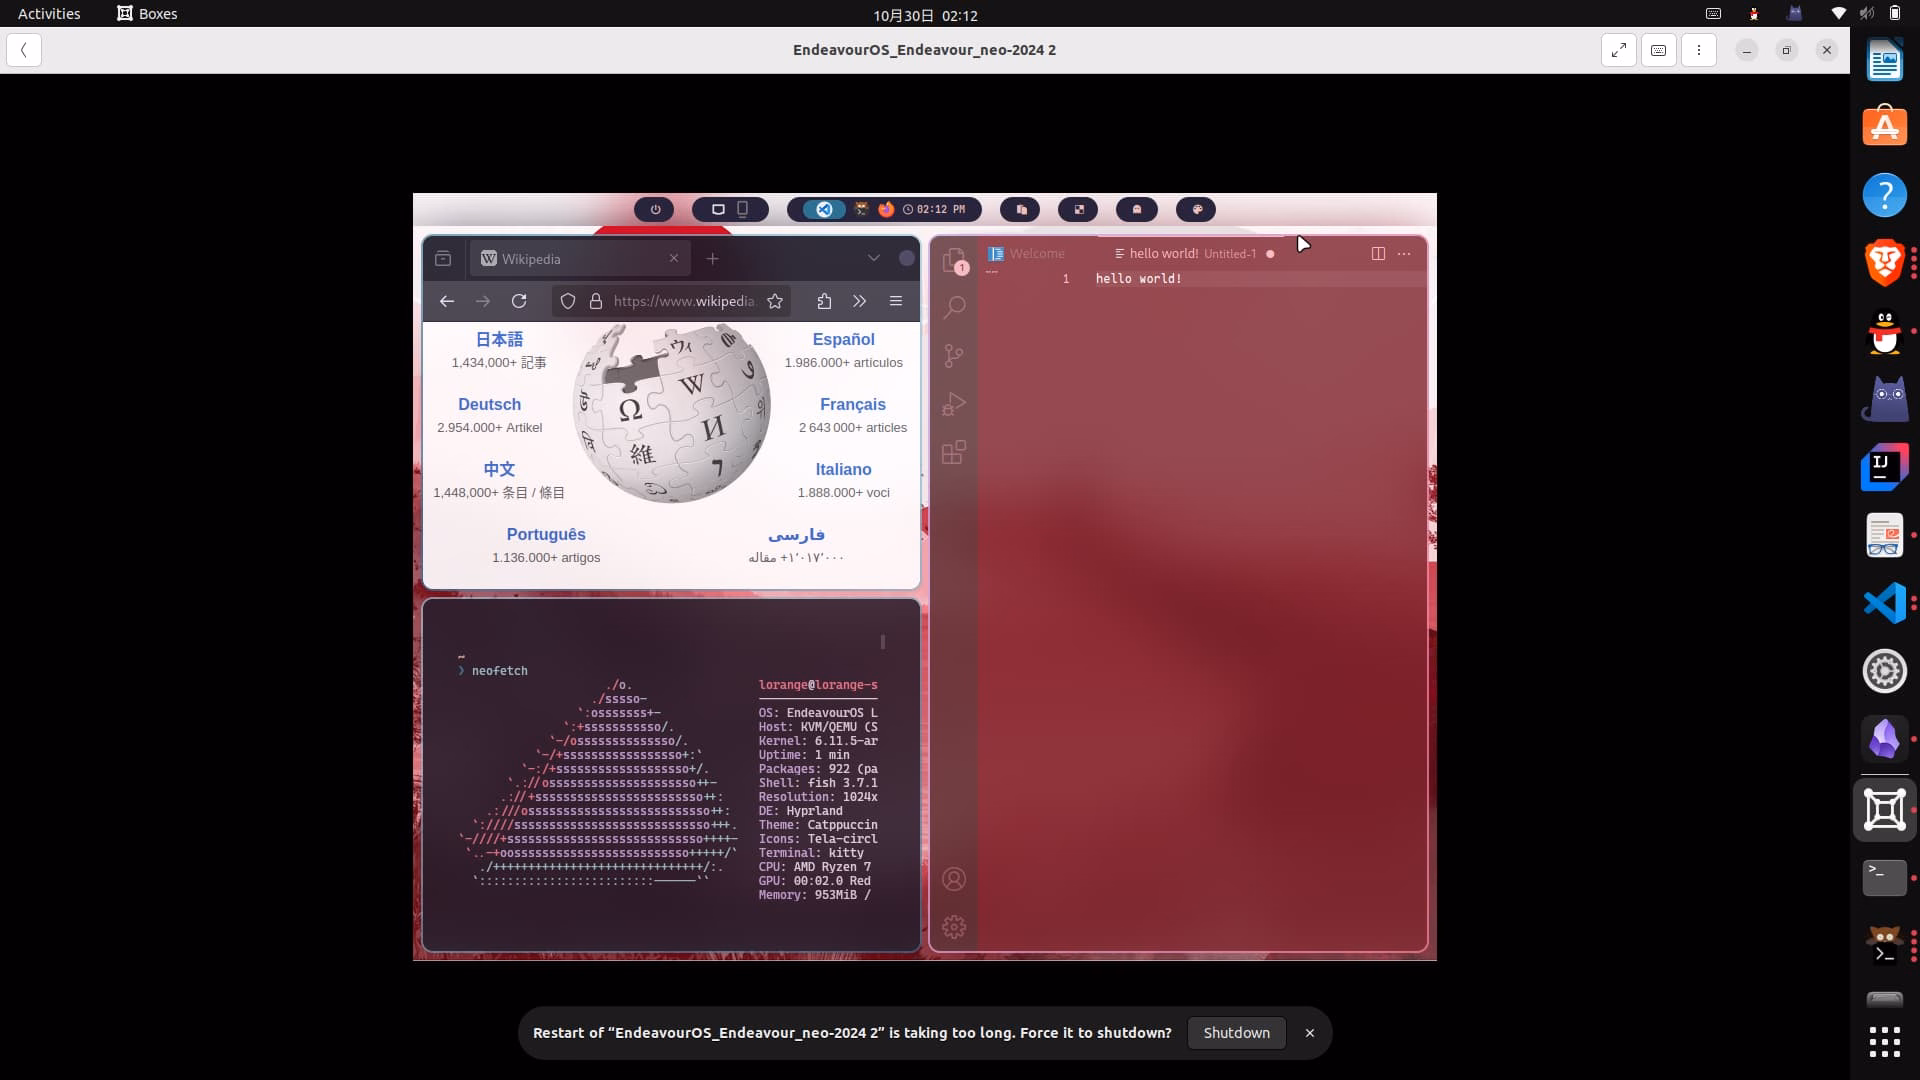
Task: Toggle Boxes fullscreen mode
Action: click(1618, 50)
